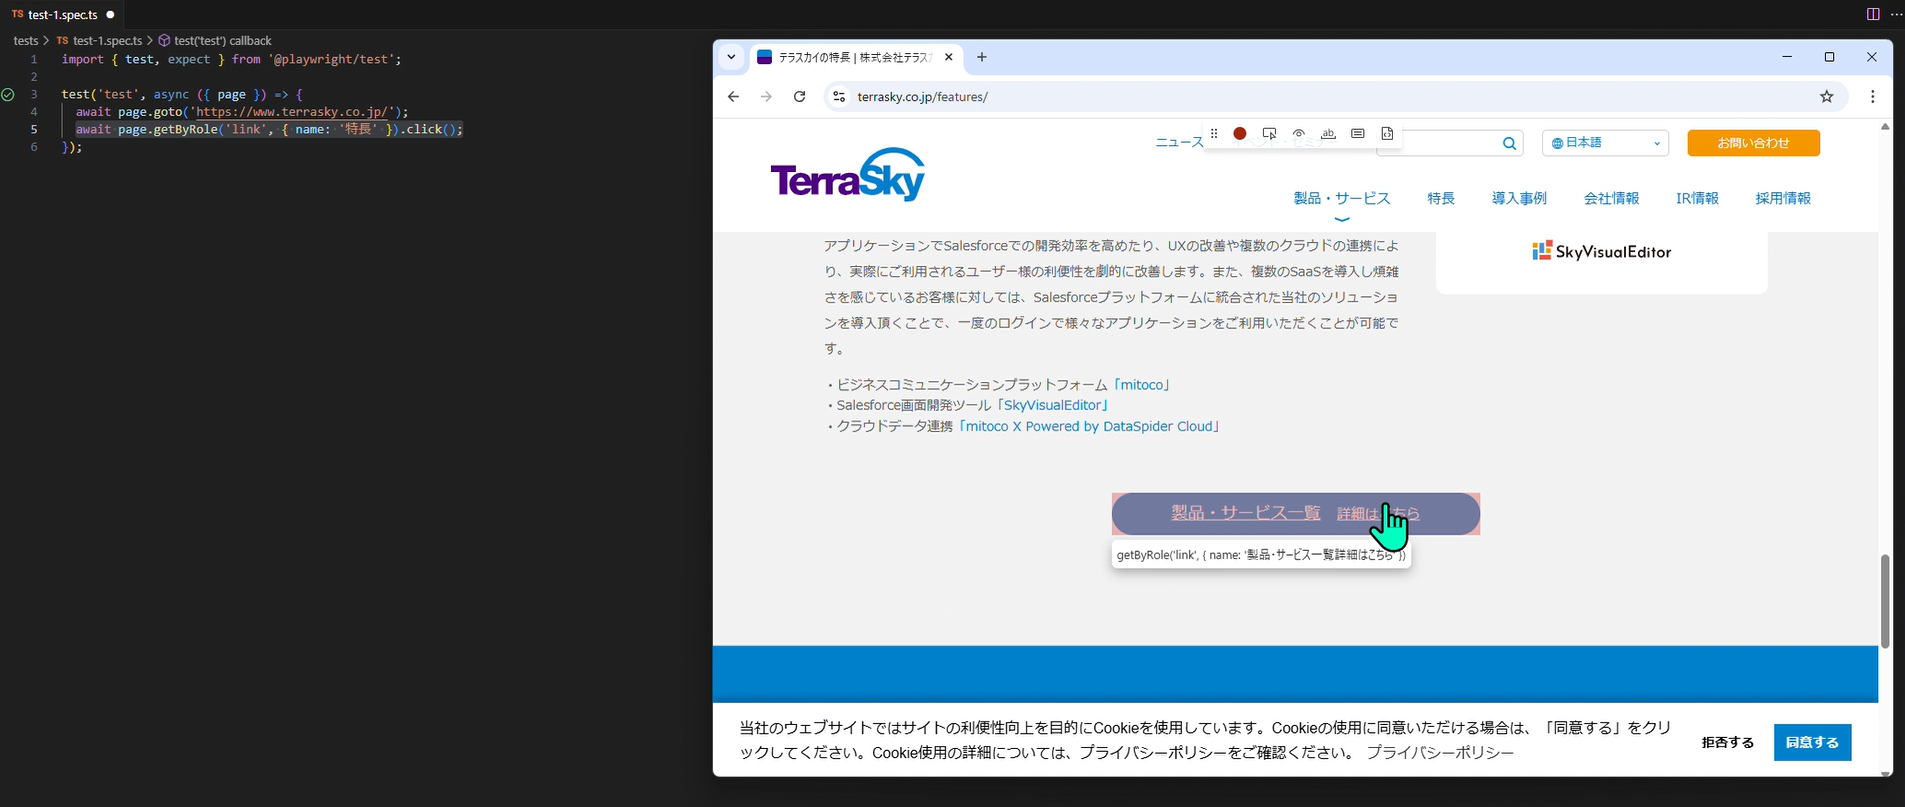
Task: Select the Assert visibility eye tool
Action: 1299,133
